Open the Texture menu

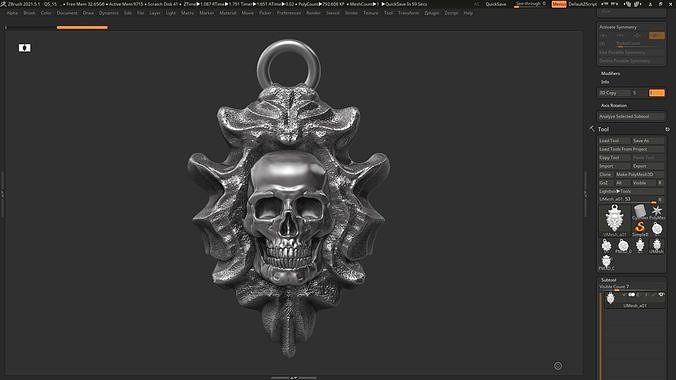(x=371, y=13)
